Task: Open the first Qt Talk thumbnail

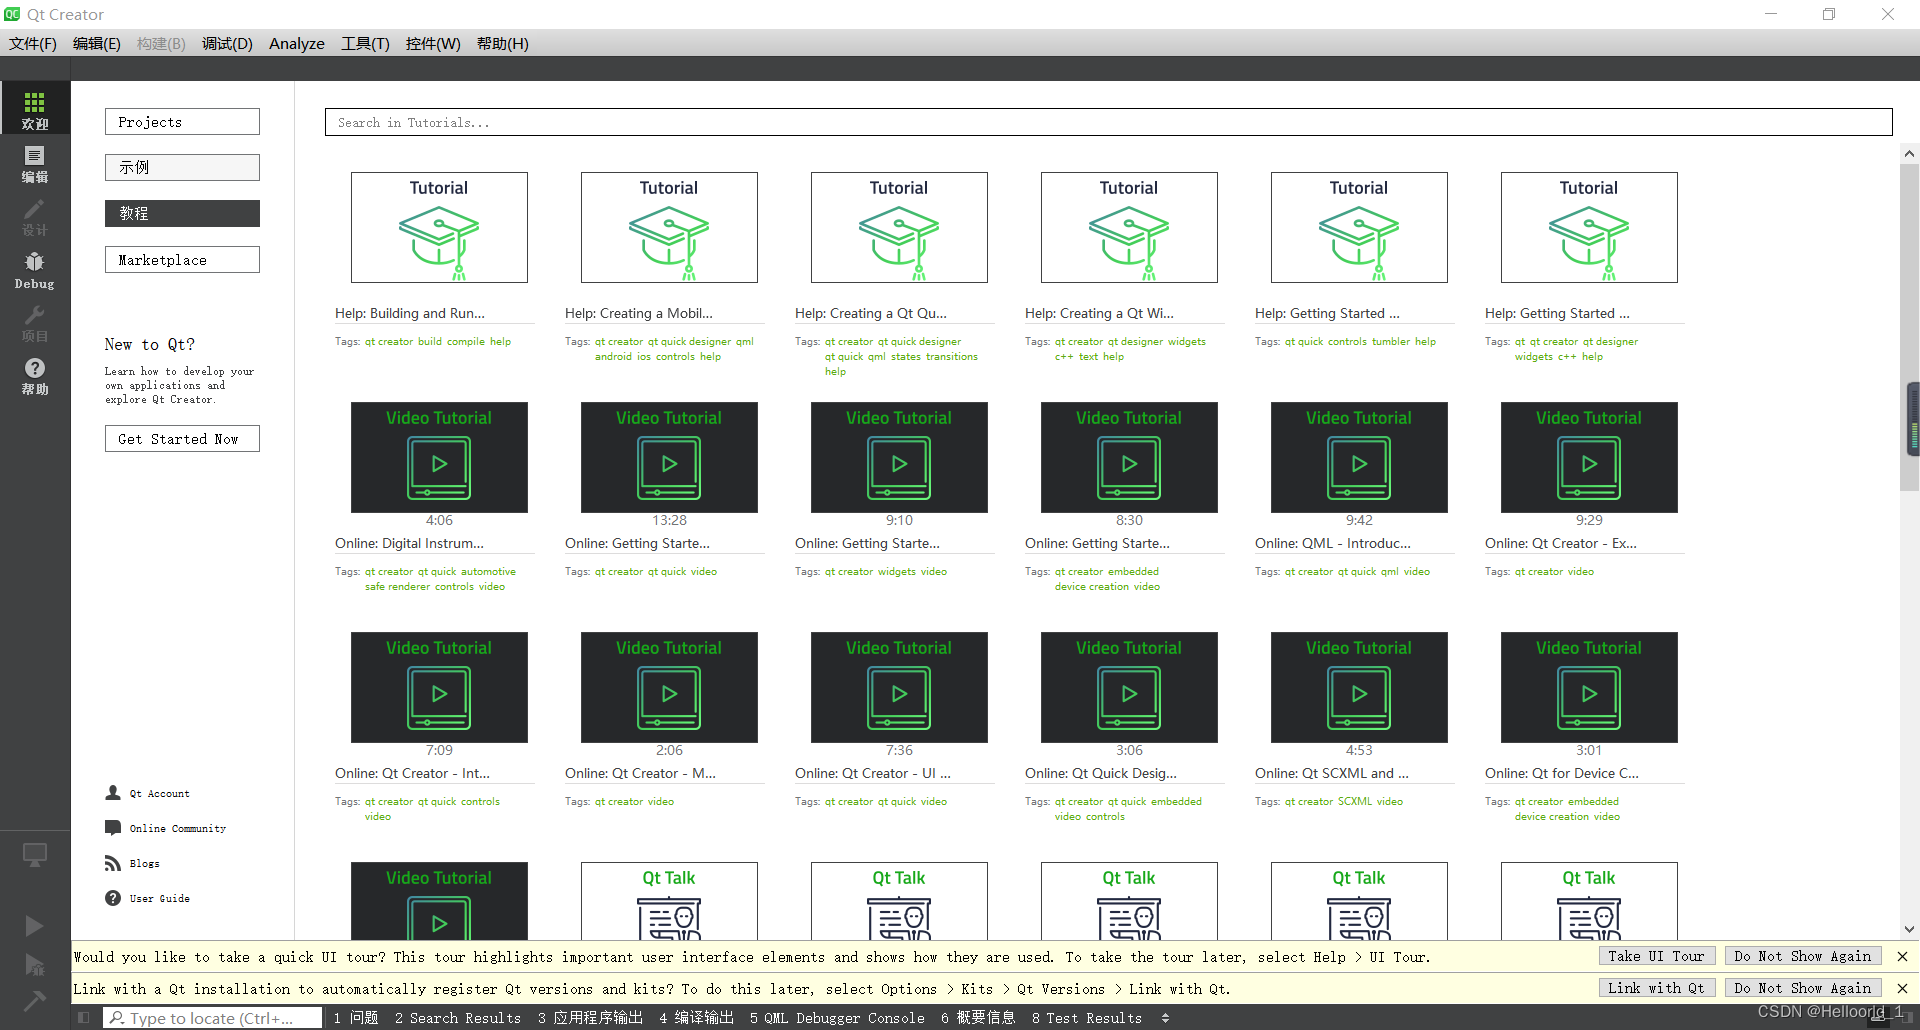Action: coord(669,901)
